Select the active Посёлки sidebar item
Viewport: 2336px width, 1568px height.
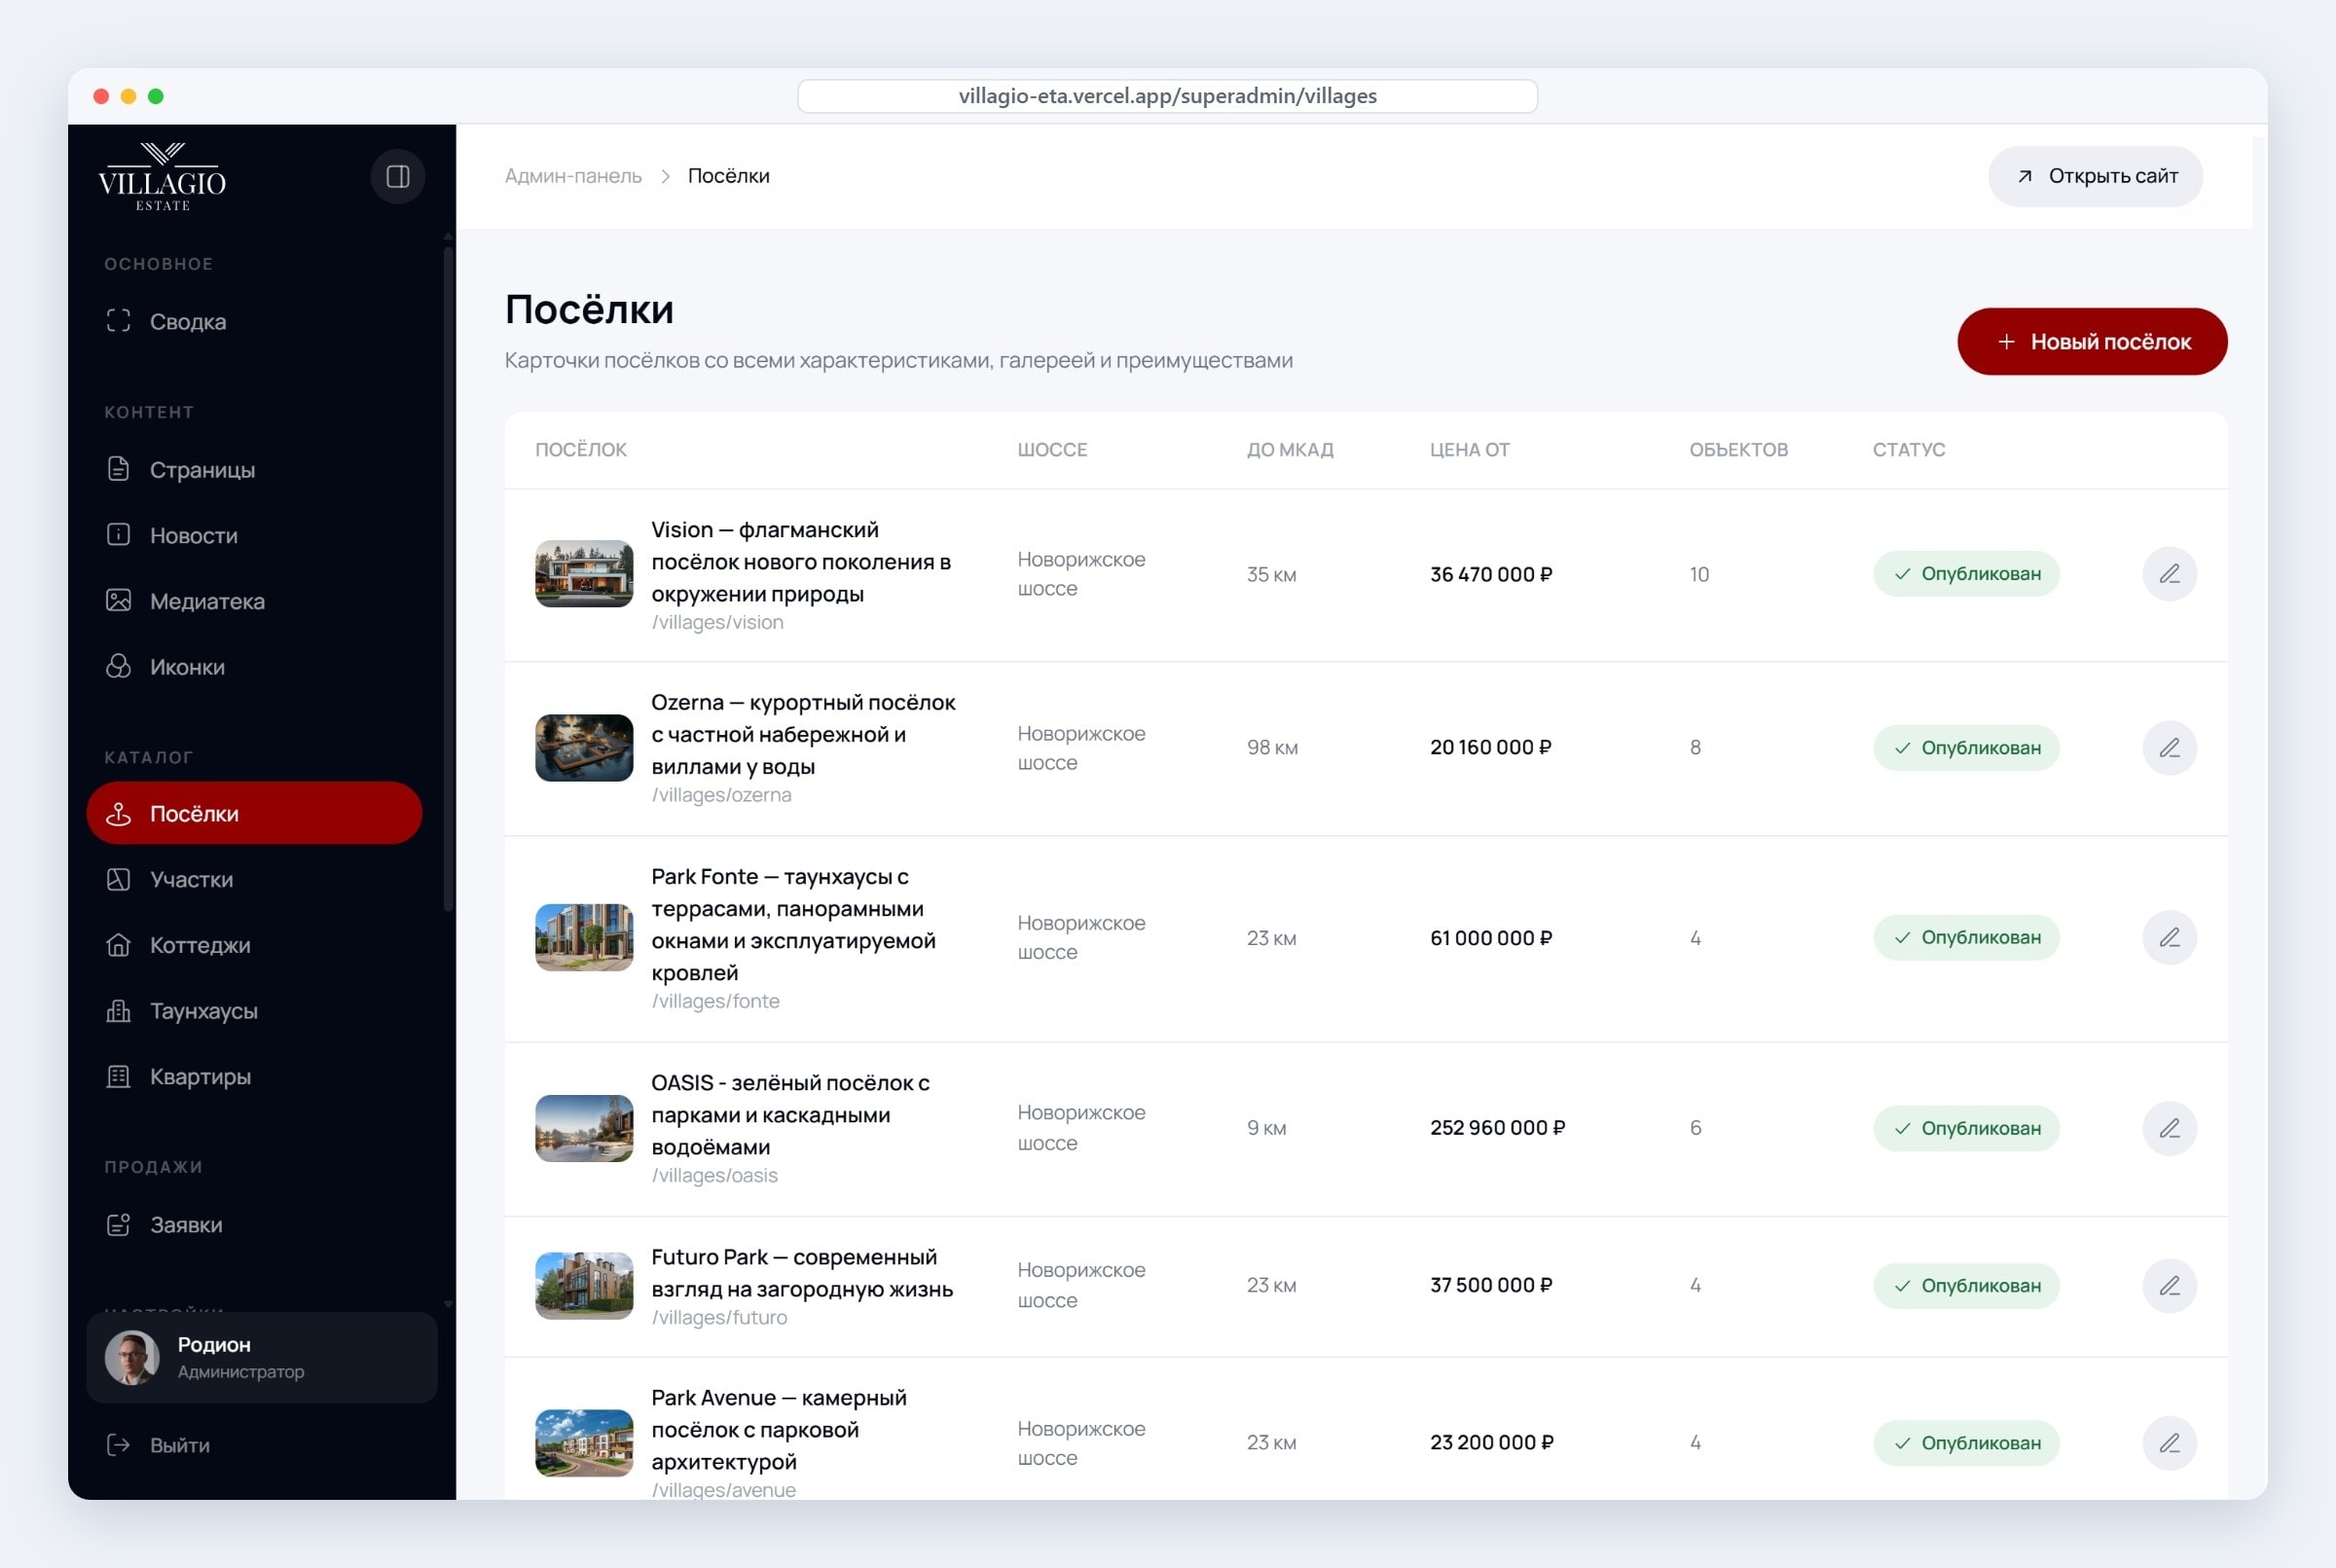tap(254, 814)
